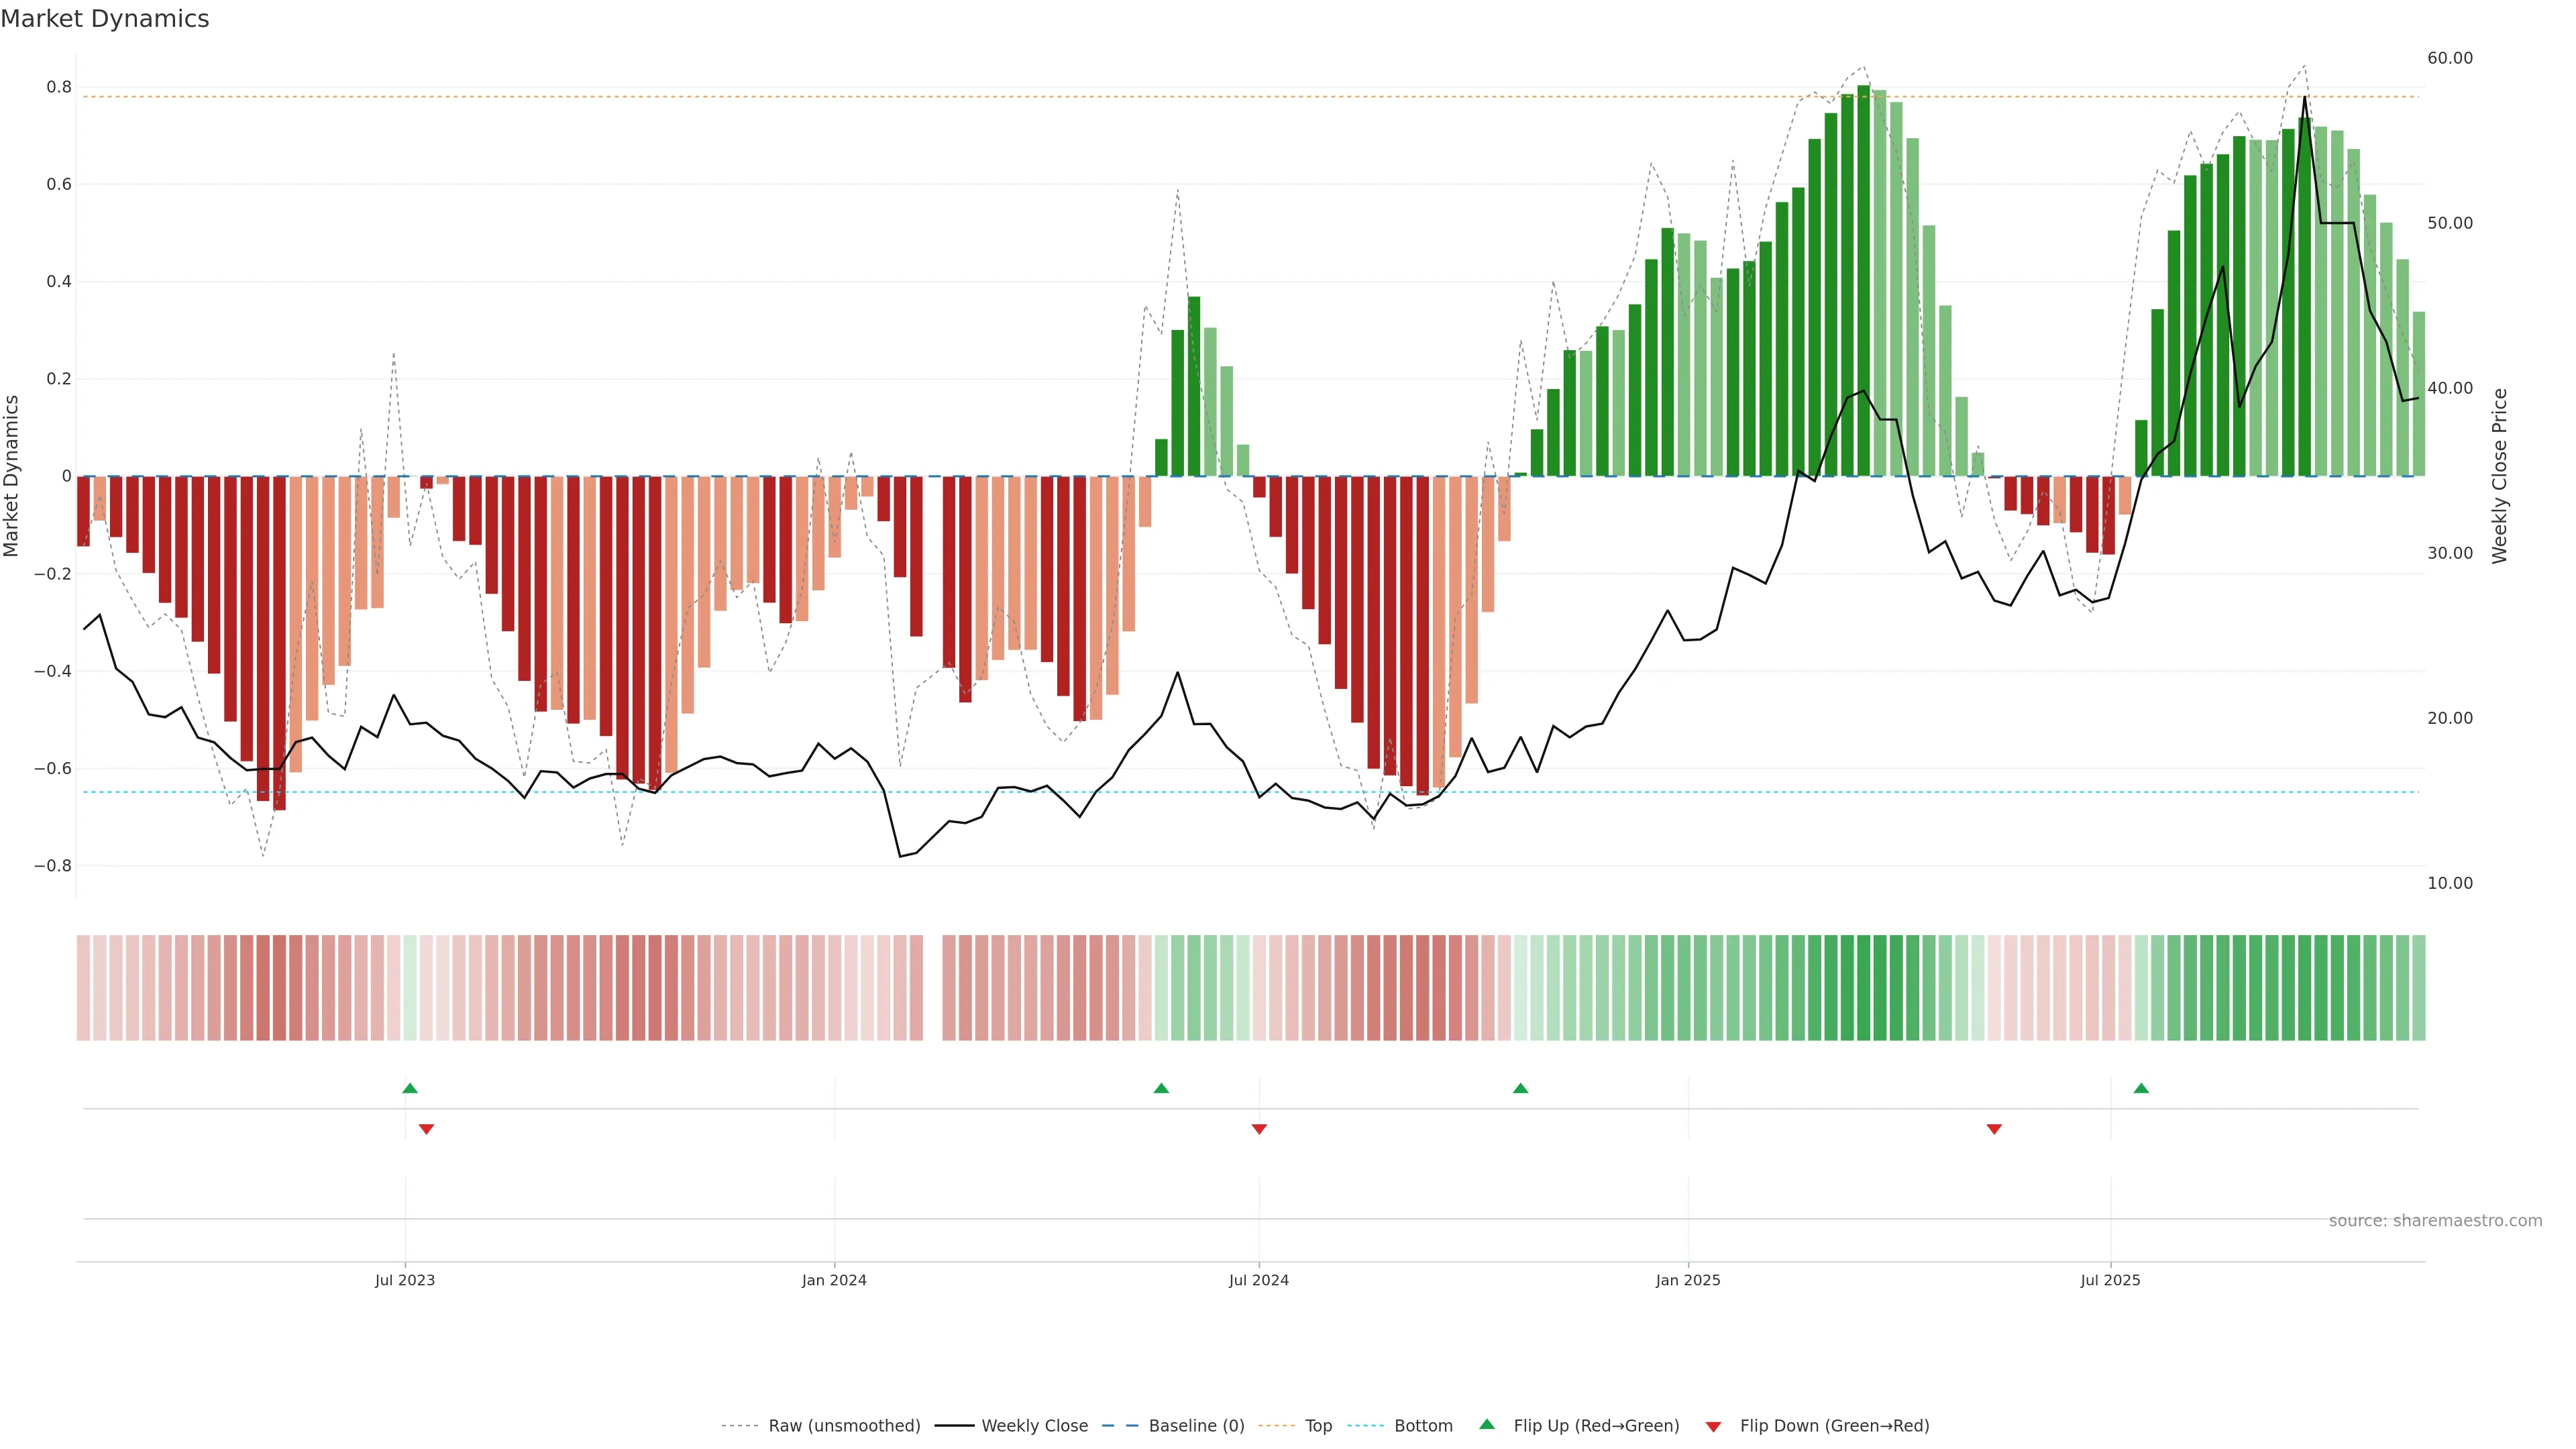Screen dimensions: 2576x1449
Task: Click the Flip Up triangle near Jul 2023
Action: (410, 1088)
